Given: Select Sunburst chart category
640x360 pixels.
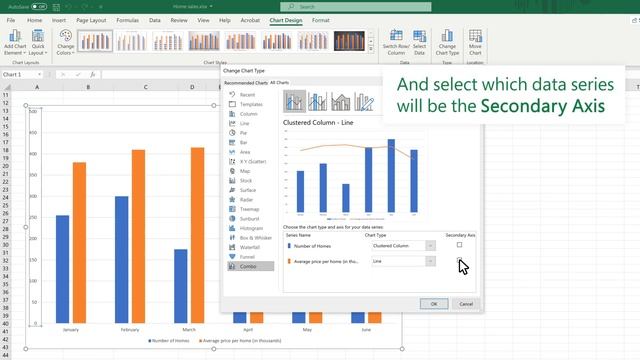Looking at the screenshot, I should click(x=249, y=219).
